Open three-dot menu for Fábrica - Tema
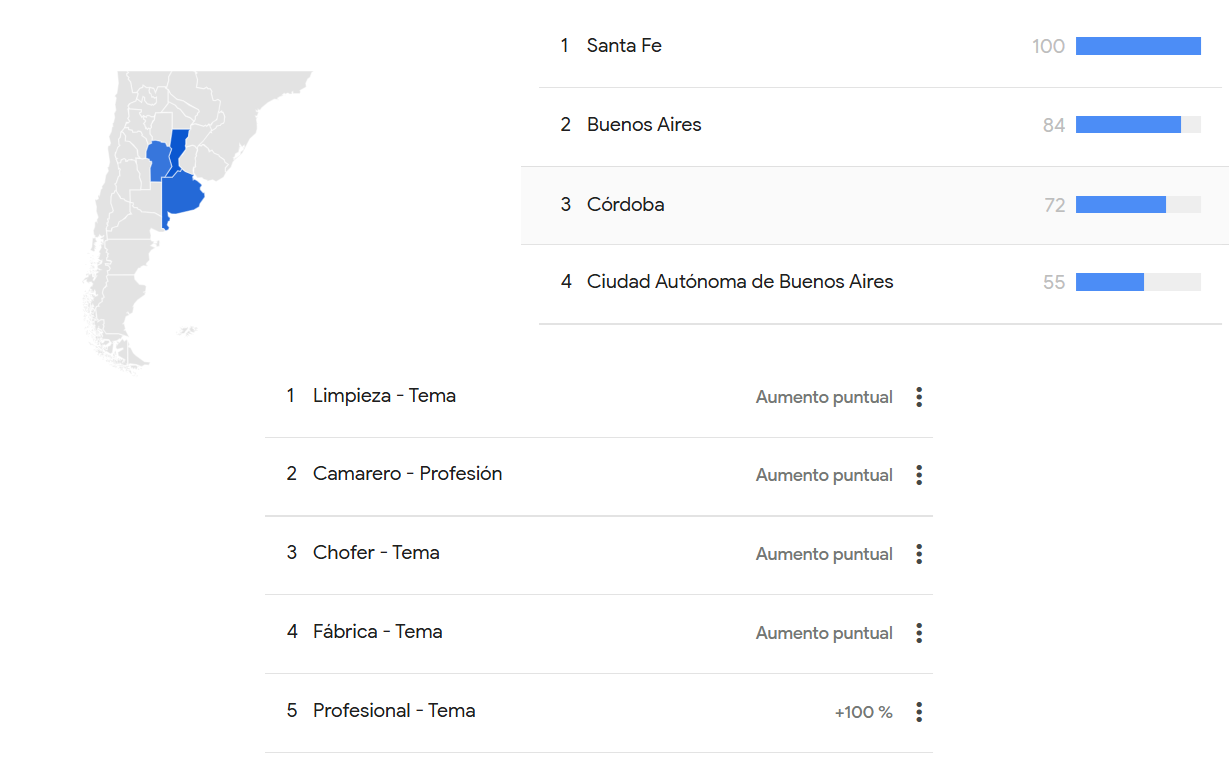1229x758 pixels. pyautogui.click(x=919, y=633)
